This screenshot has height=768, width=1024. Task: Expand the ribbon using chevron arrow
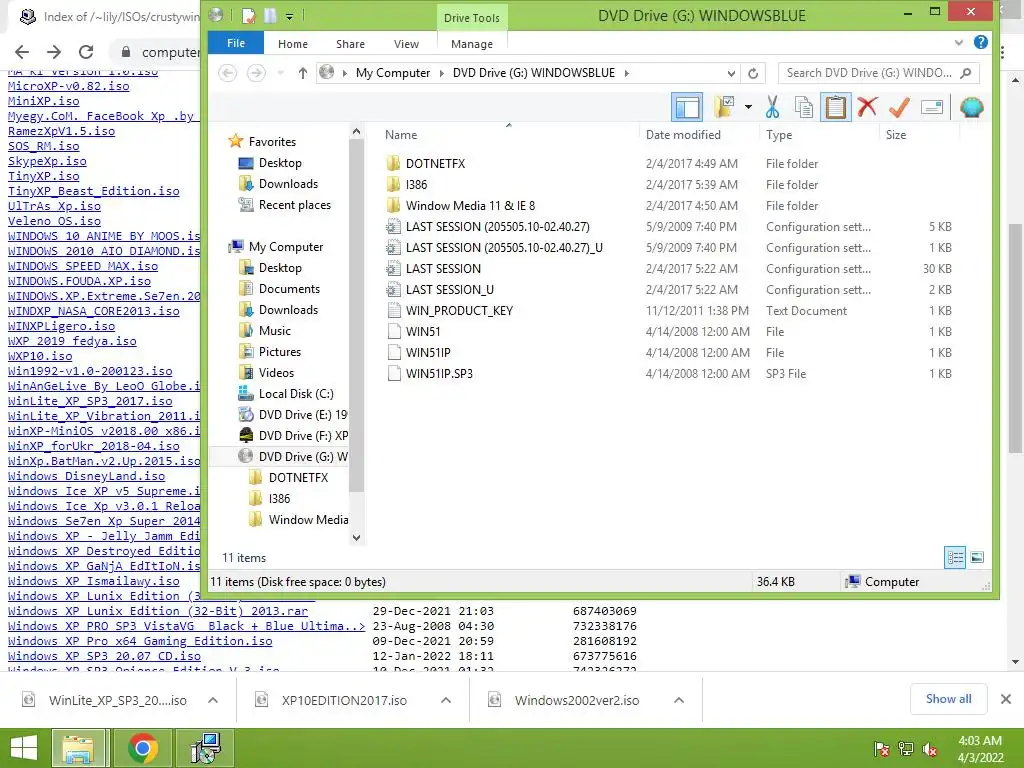[959, 43]
